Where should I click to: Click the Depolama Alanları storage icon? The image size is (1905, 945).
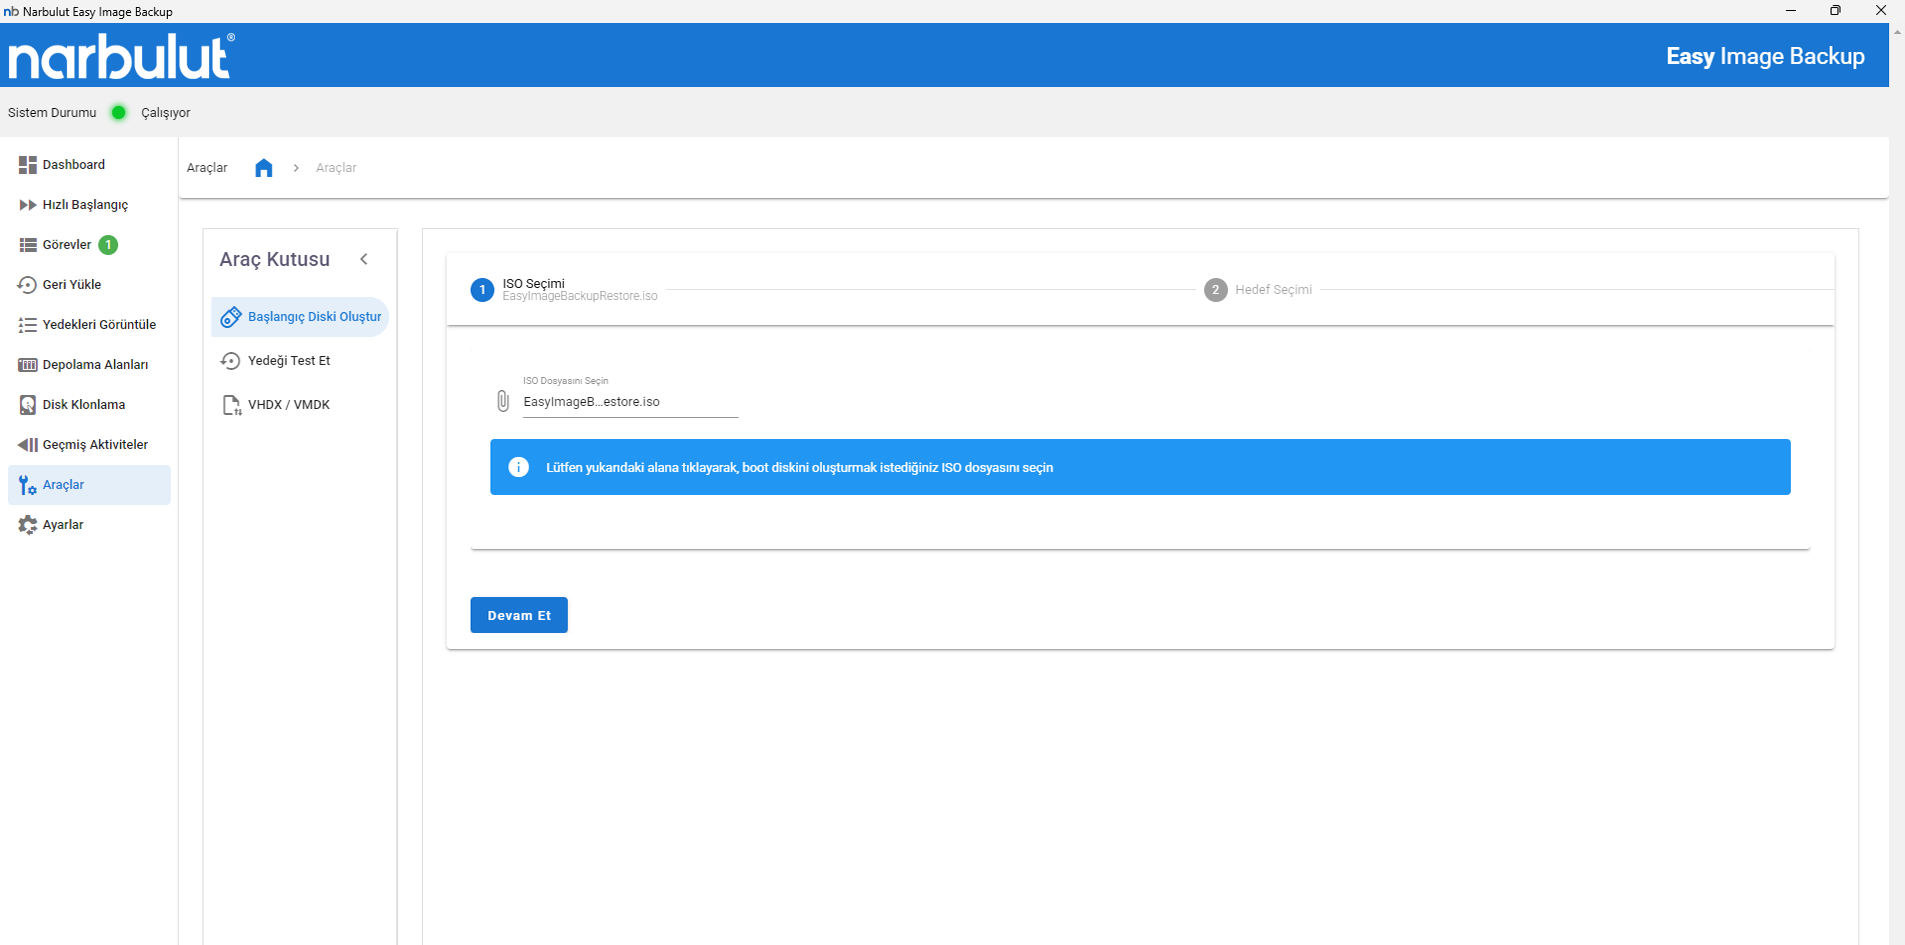27,365
